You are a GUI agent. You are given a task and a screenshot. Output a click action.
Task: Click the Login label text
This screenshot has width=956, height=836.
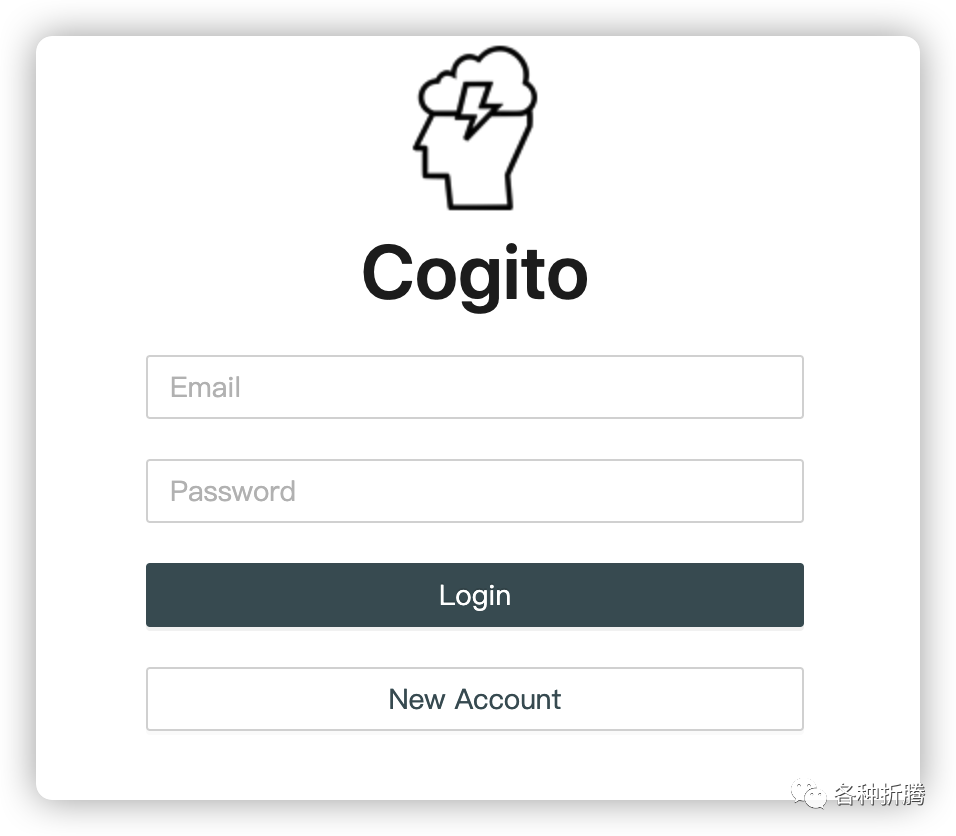[x=475, y=596]
